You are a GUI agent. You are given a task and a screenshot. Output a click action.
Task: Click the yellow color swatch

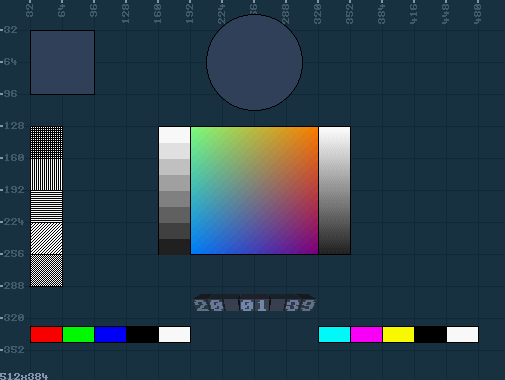398,334
